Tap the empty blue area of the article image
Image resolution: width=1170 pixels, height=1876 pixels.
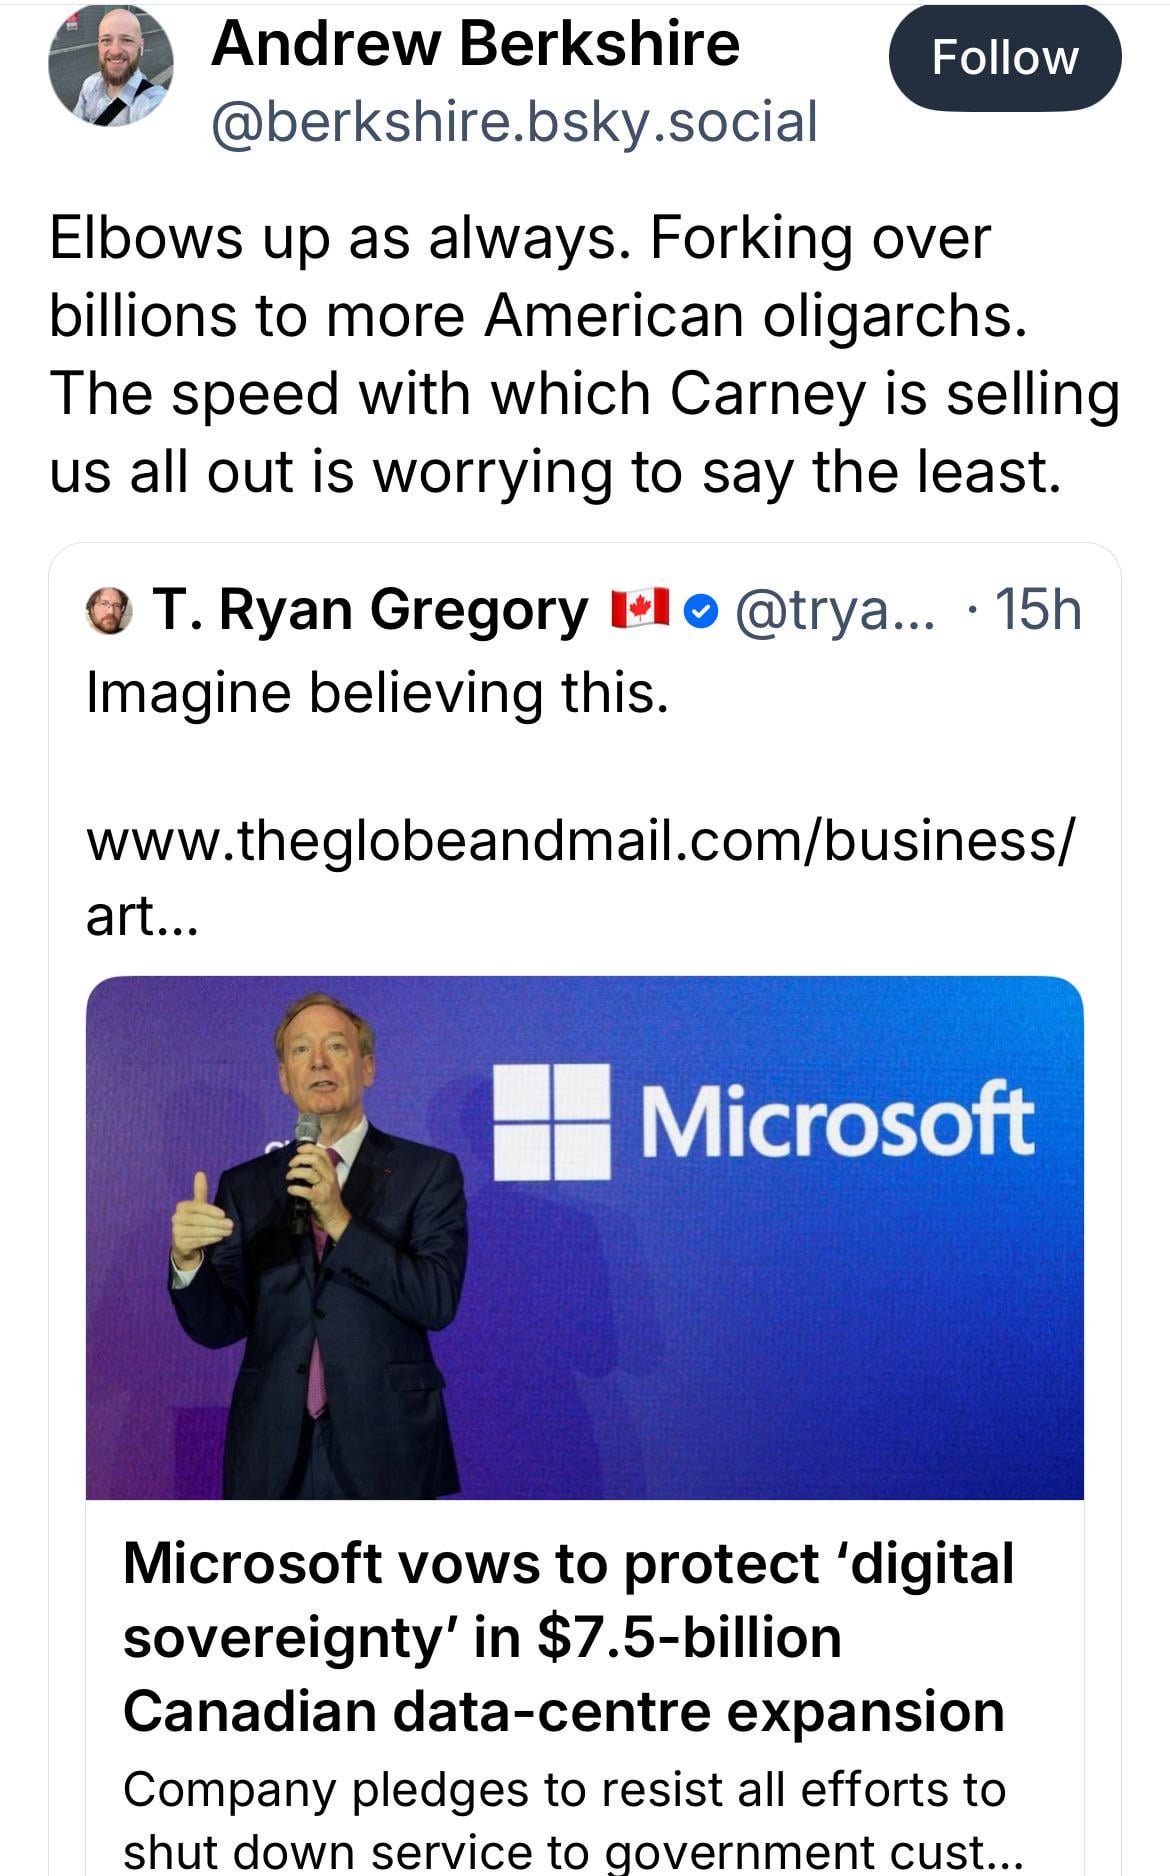point(800,1350)
